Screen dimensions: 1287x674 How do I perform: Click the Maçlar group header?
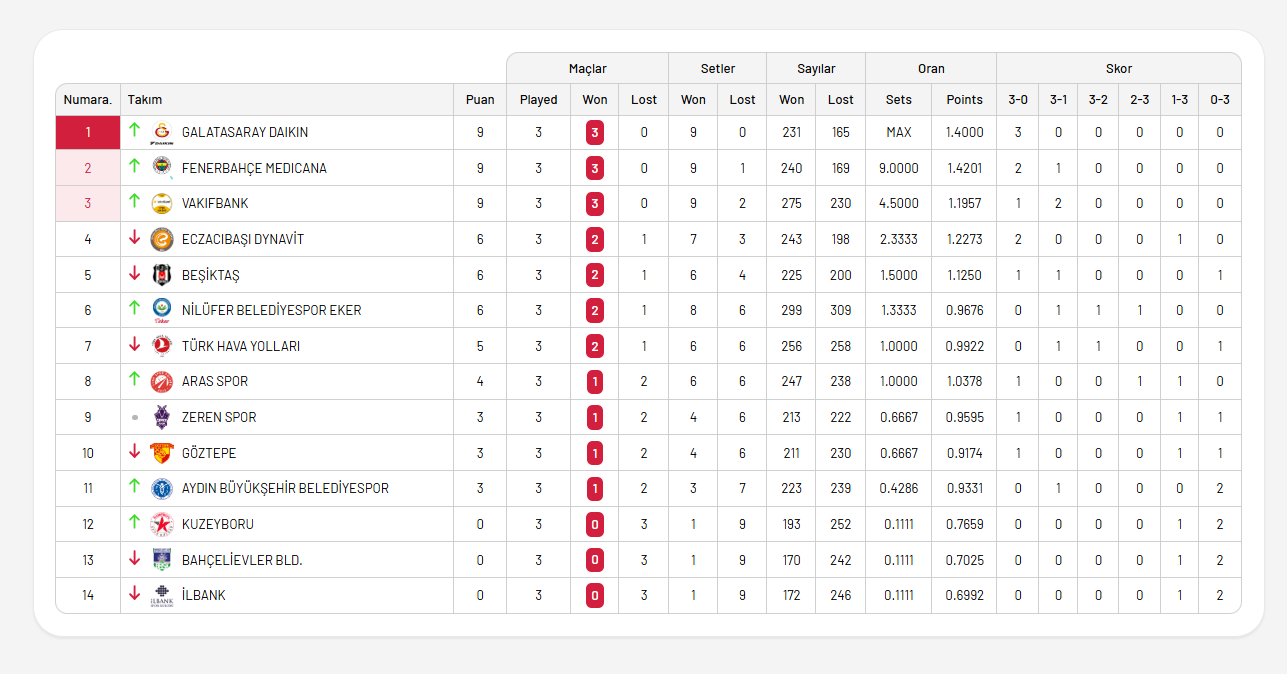(x=587, y=69)
